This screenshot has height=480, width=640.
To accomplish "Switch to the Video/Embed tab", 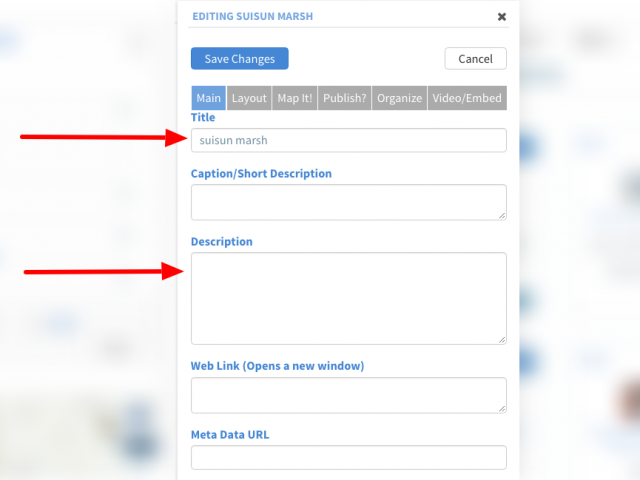I will (467, 98).
